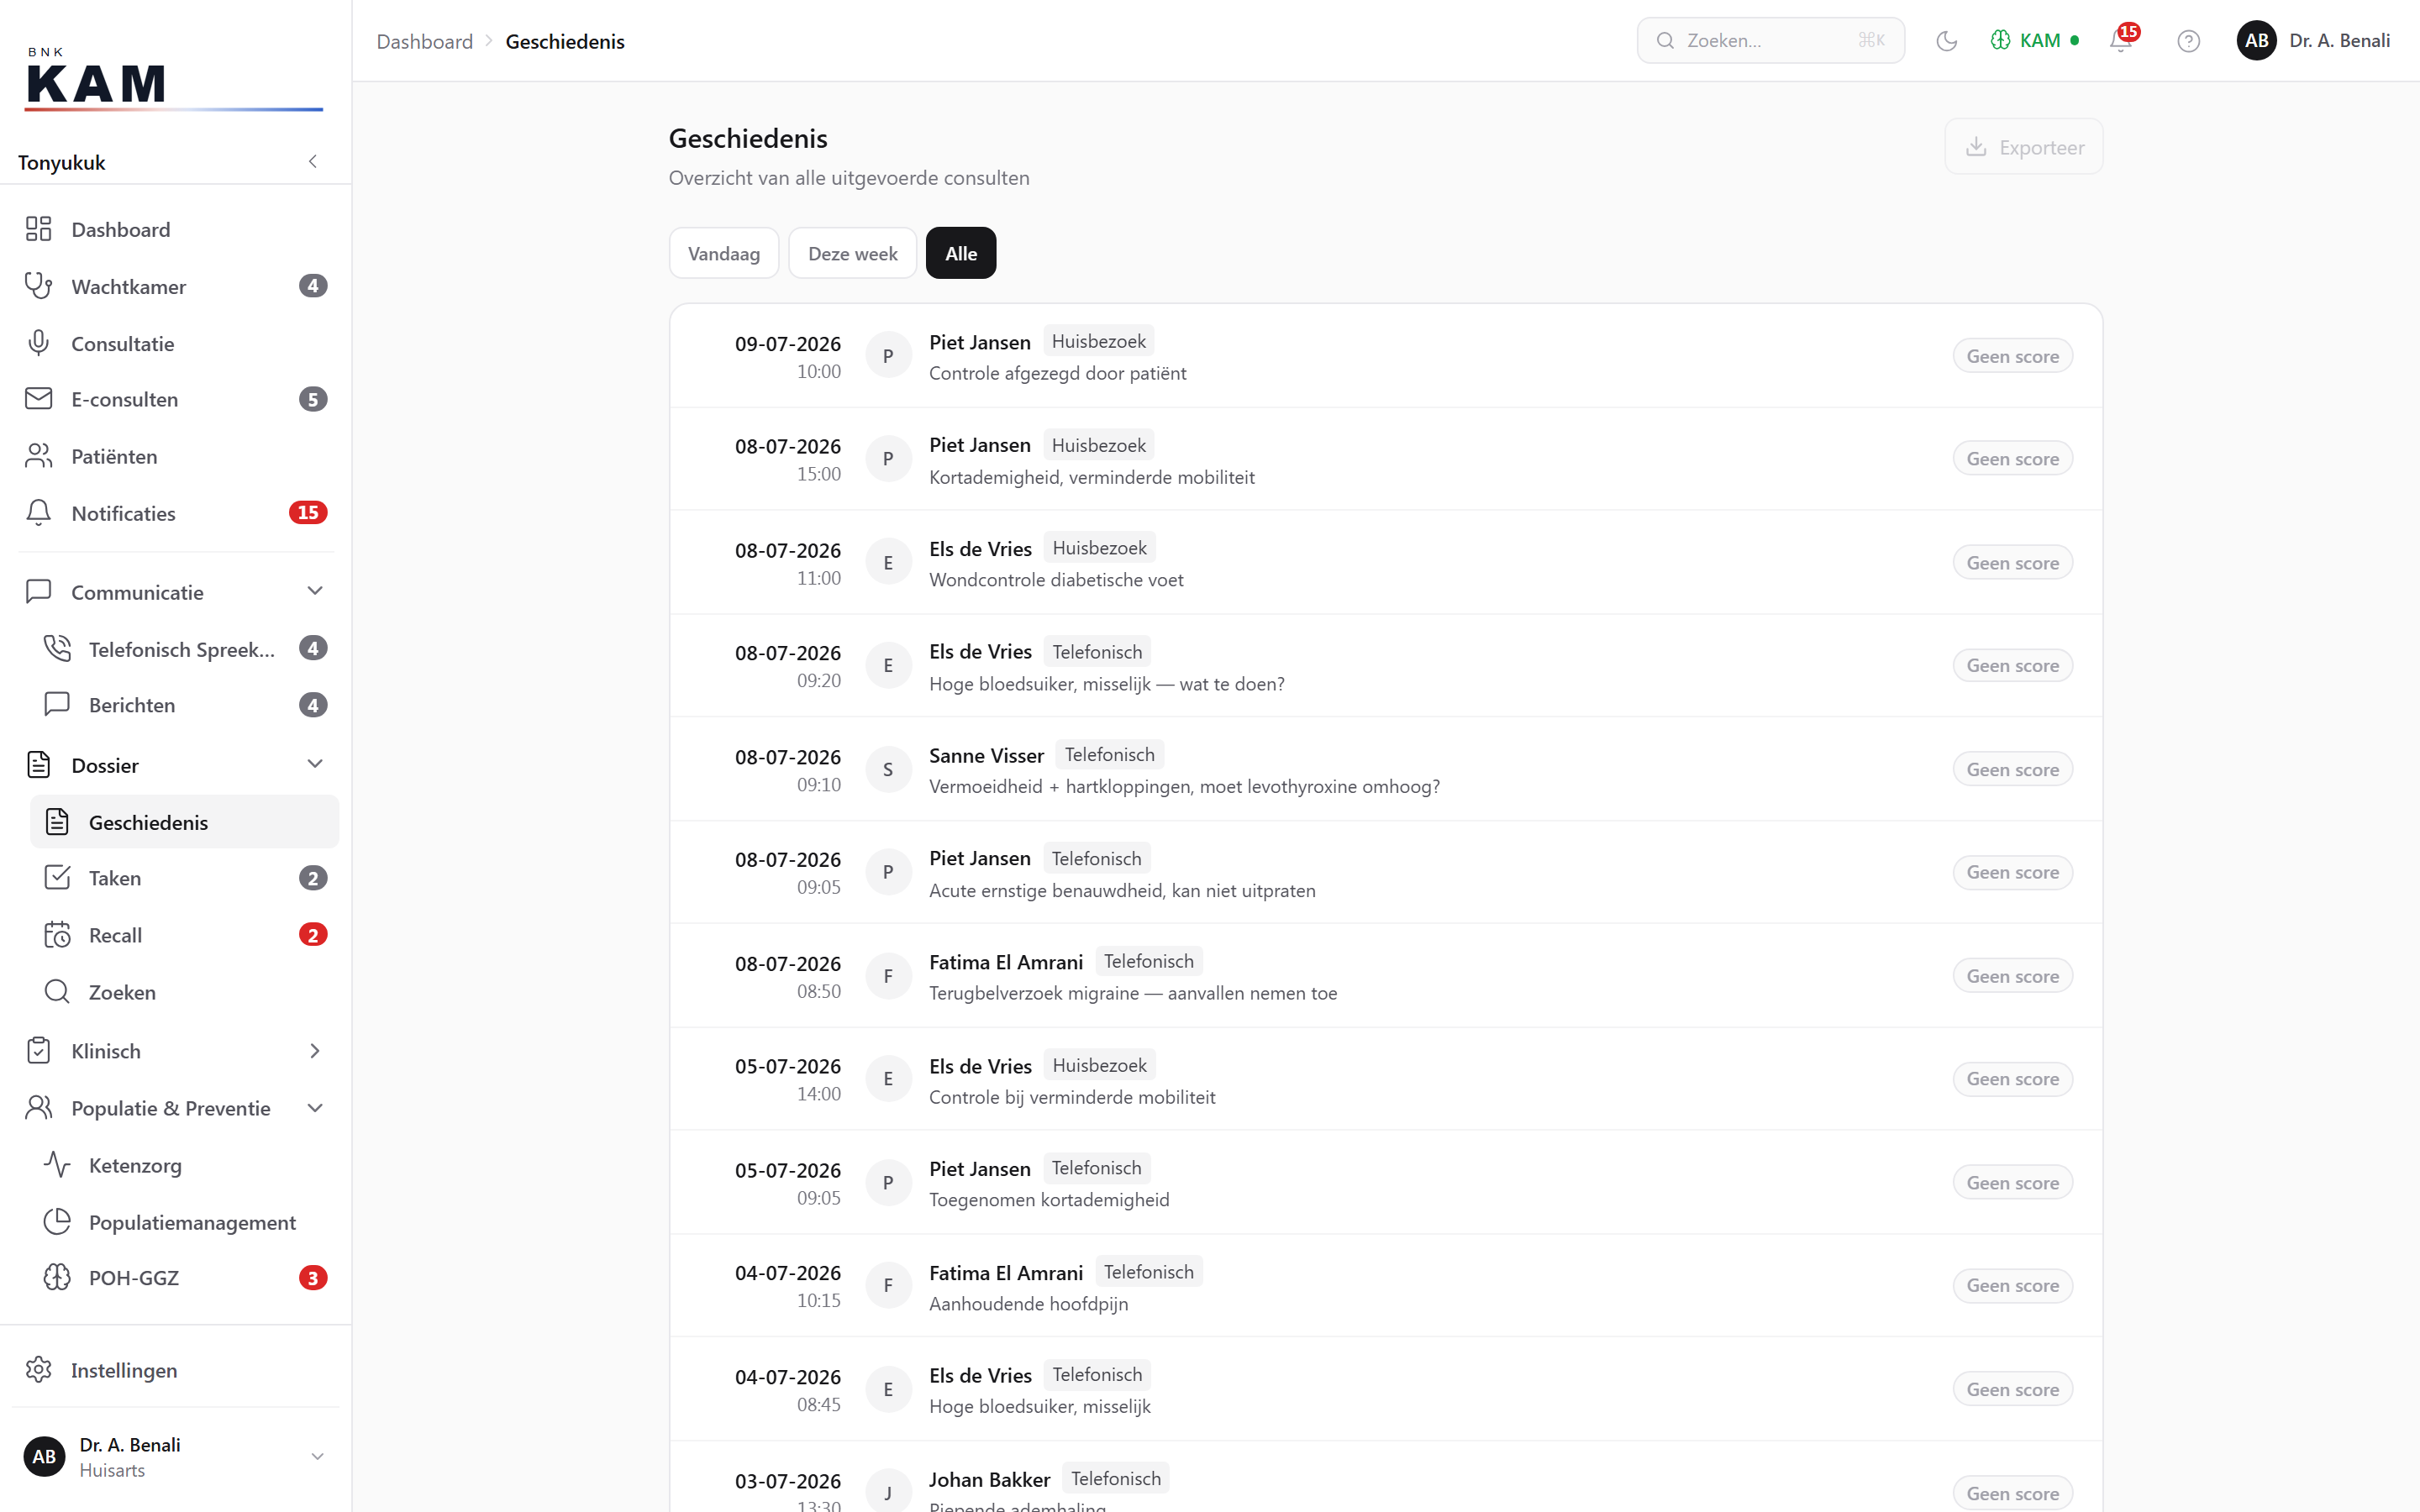Open 'Wondcontrole diabetische voet' consult

[x=1386, y=563]
